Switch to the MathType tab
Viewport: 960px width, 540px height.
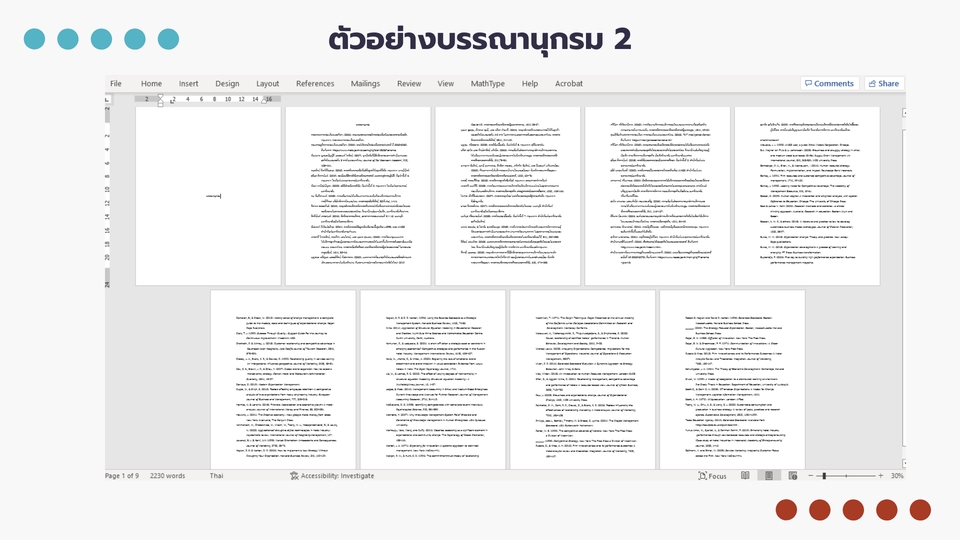(x=488, y=84)
